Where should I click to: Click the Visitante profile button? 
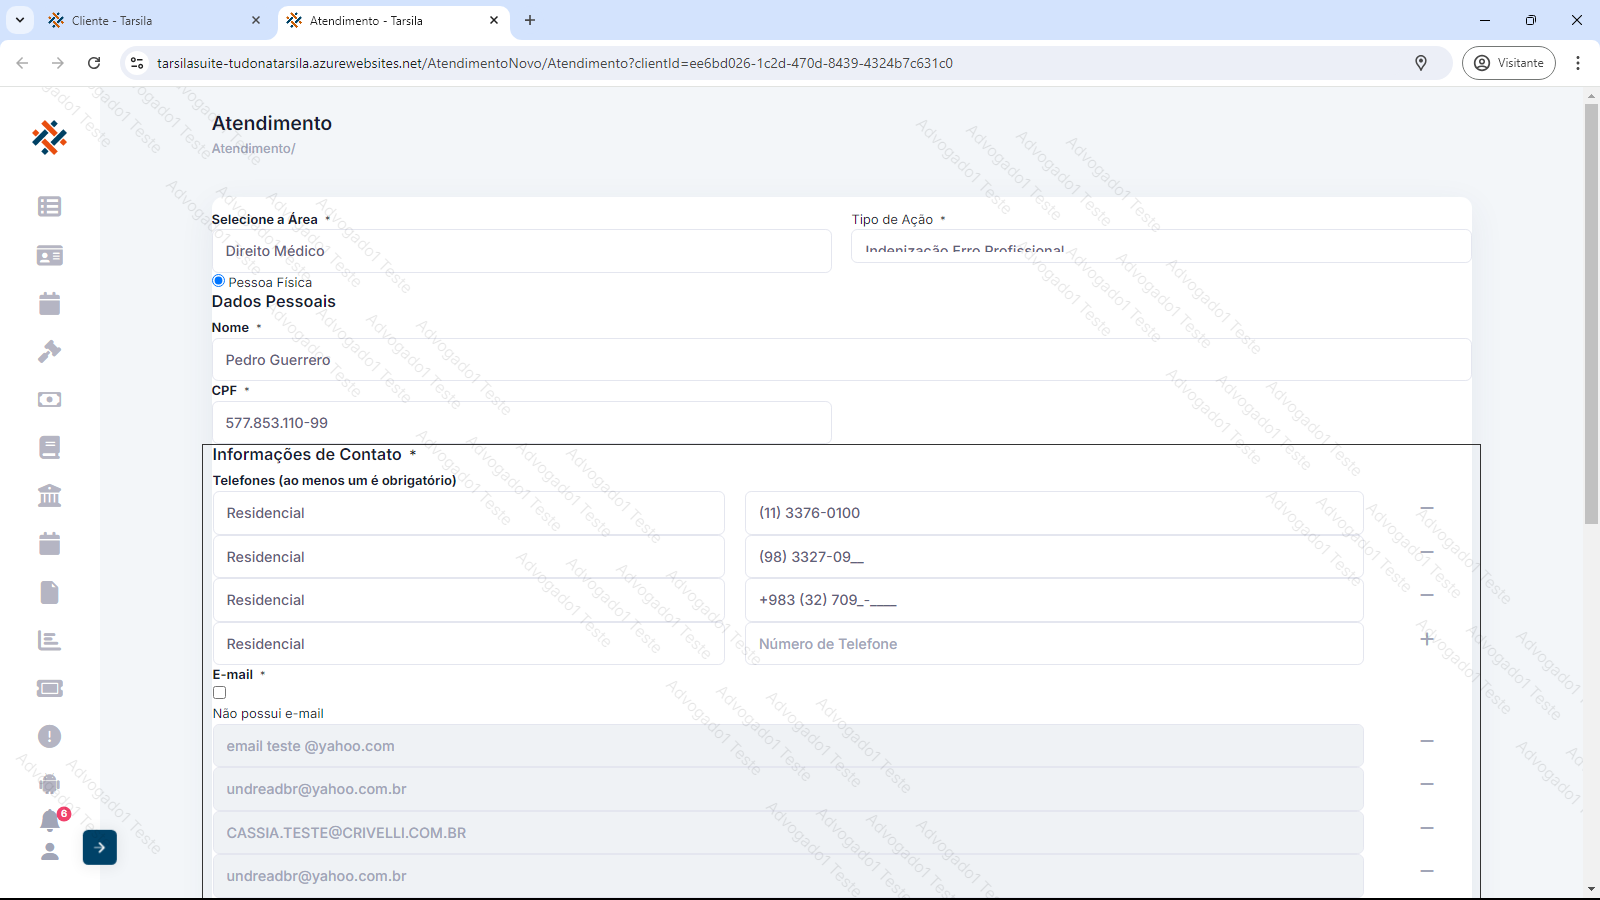(1508, 63)
